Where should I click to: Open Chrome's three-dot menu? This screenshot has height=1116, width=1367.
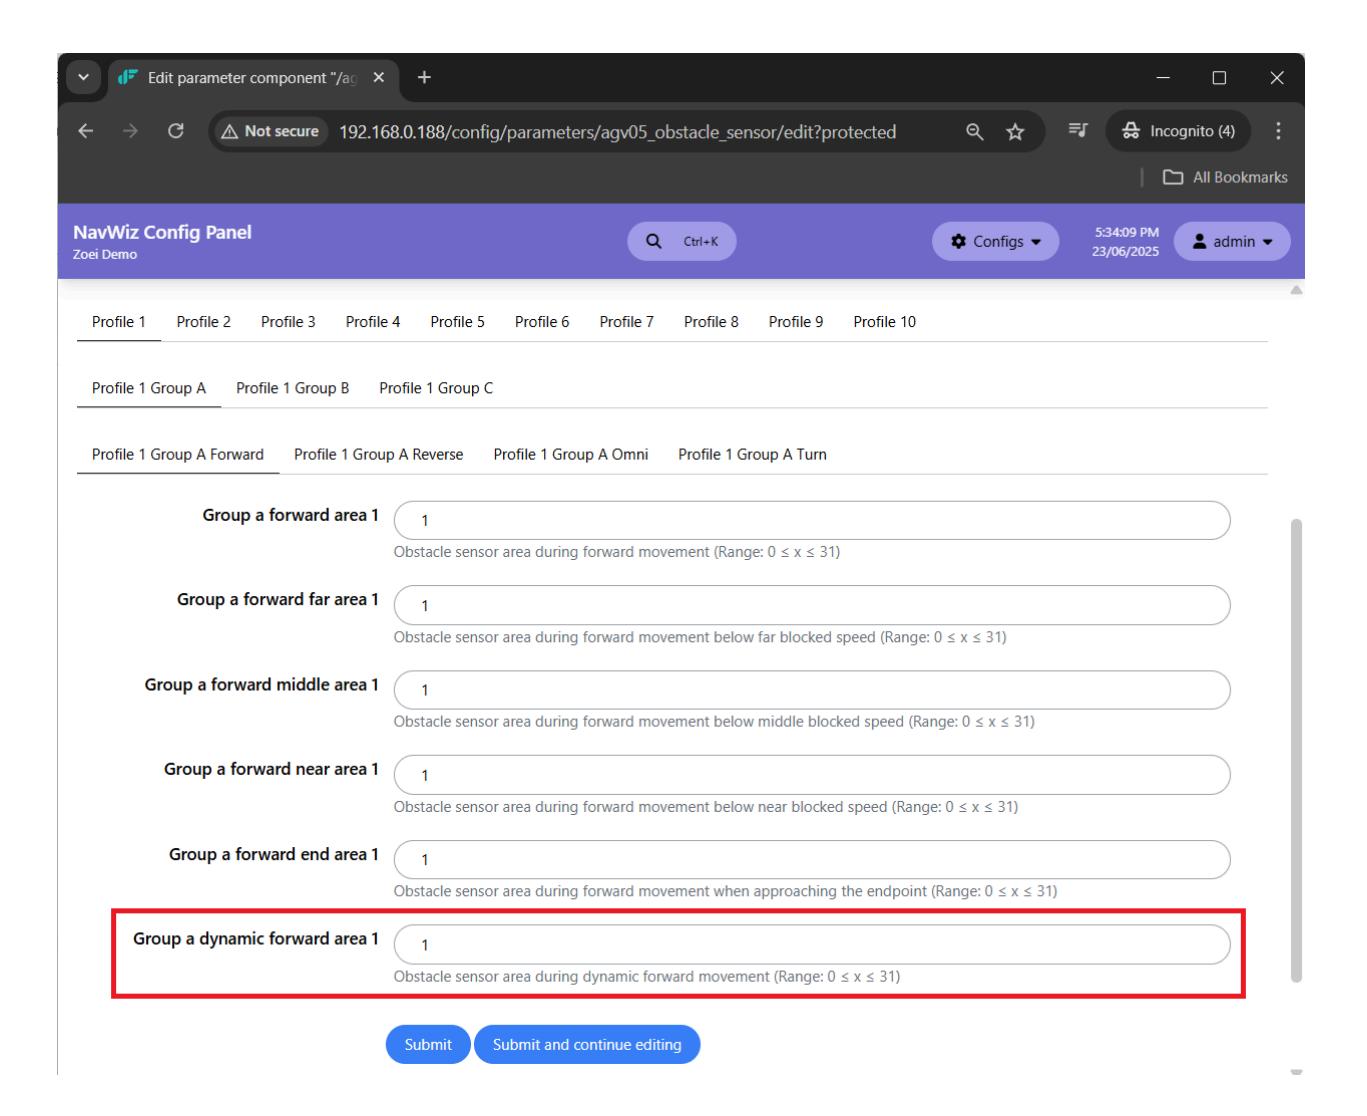click(1277, 131)
